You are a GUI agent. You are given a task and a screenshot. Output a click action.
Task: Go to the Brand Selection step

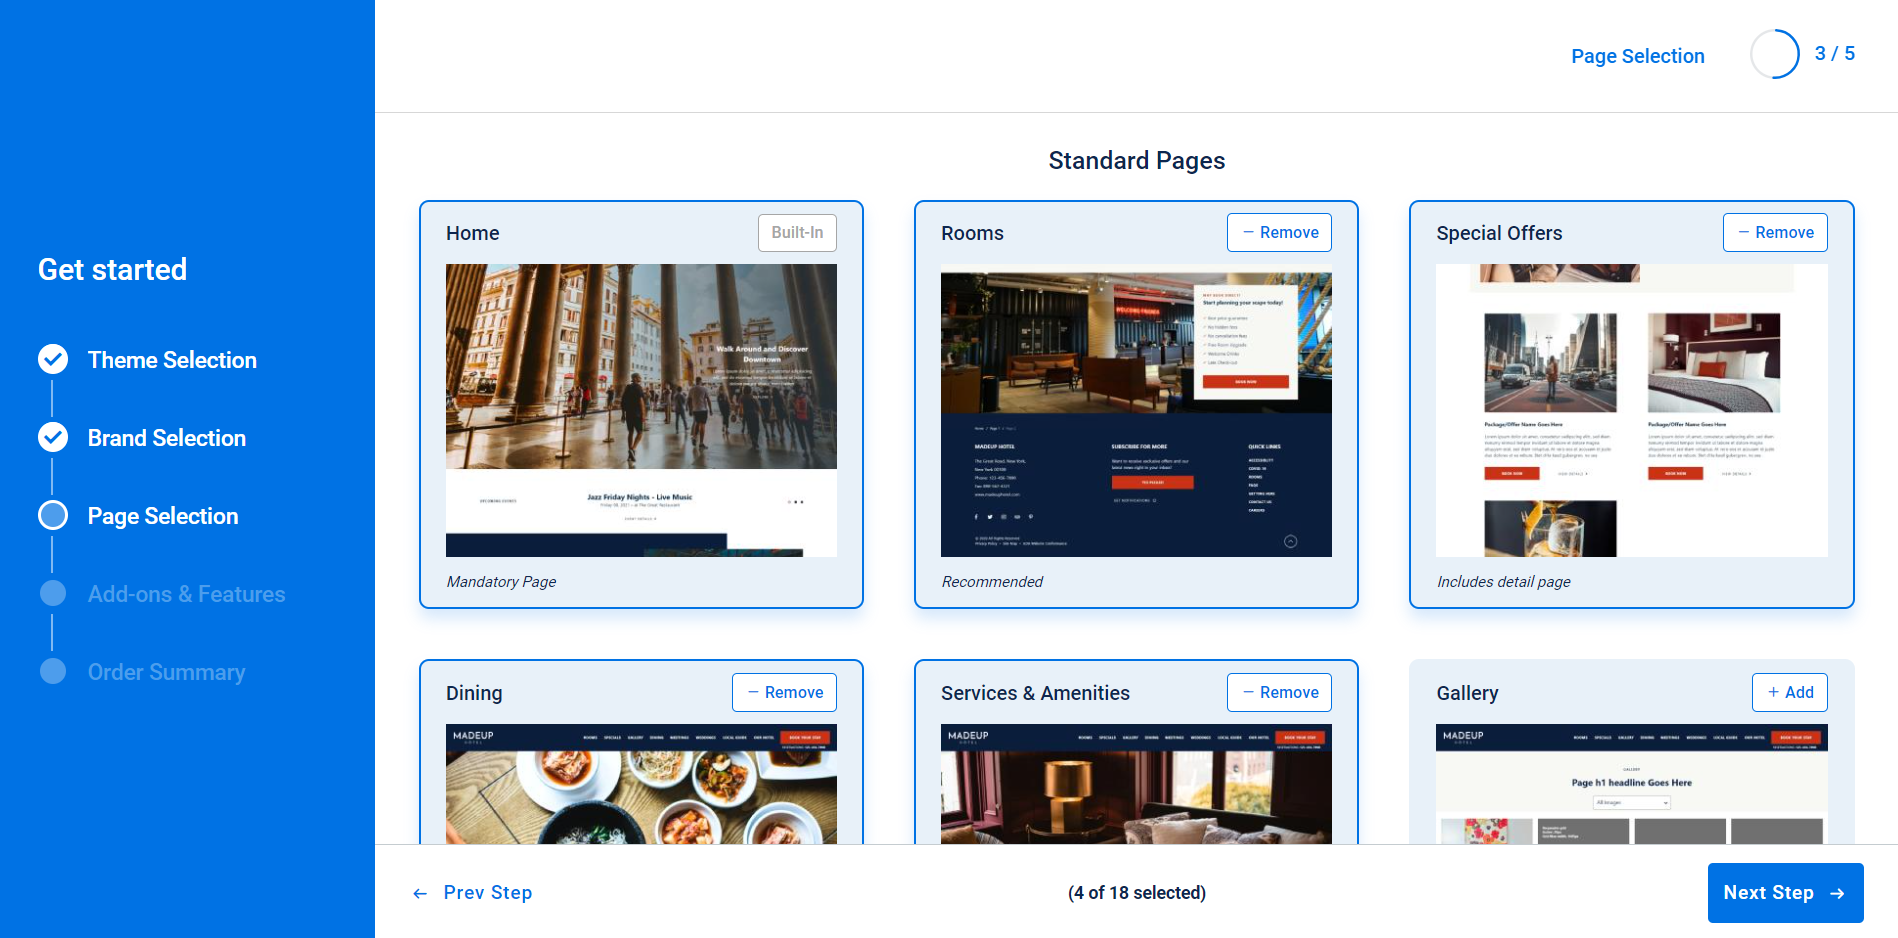(x=167, y=438)
